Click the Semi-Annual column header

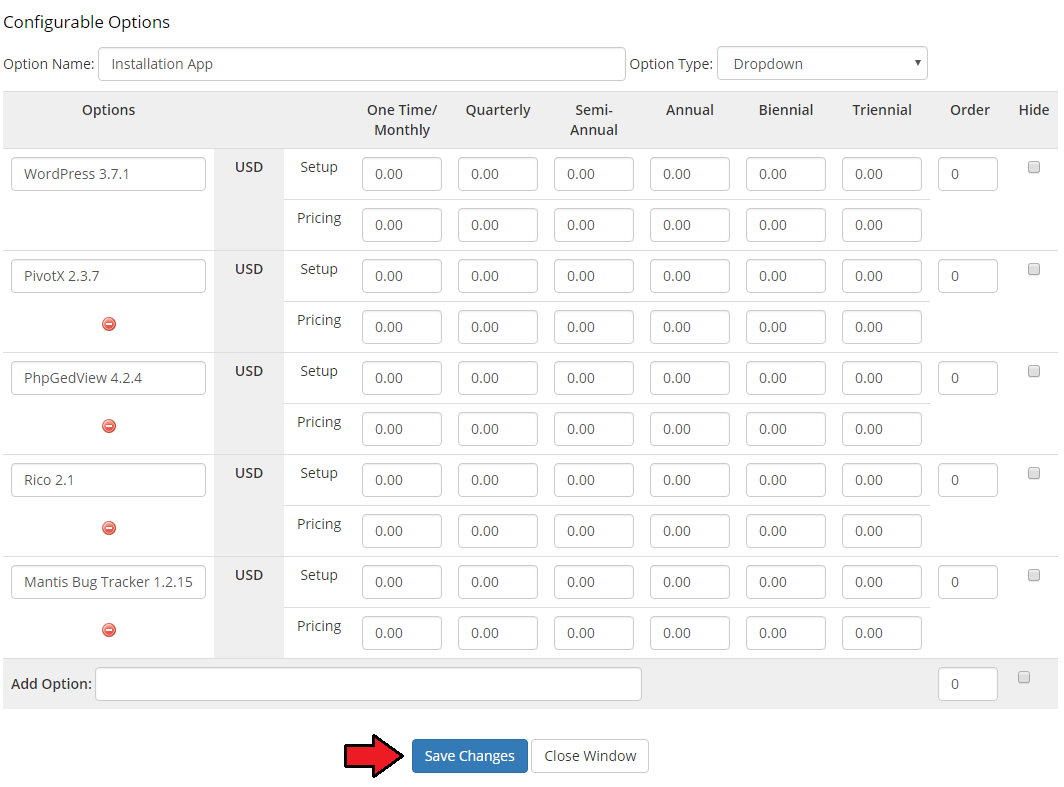click(594, 119)
